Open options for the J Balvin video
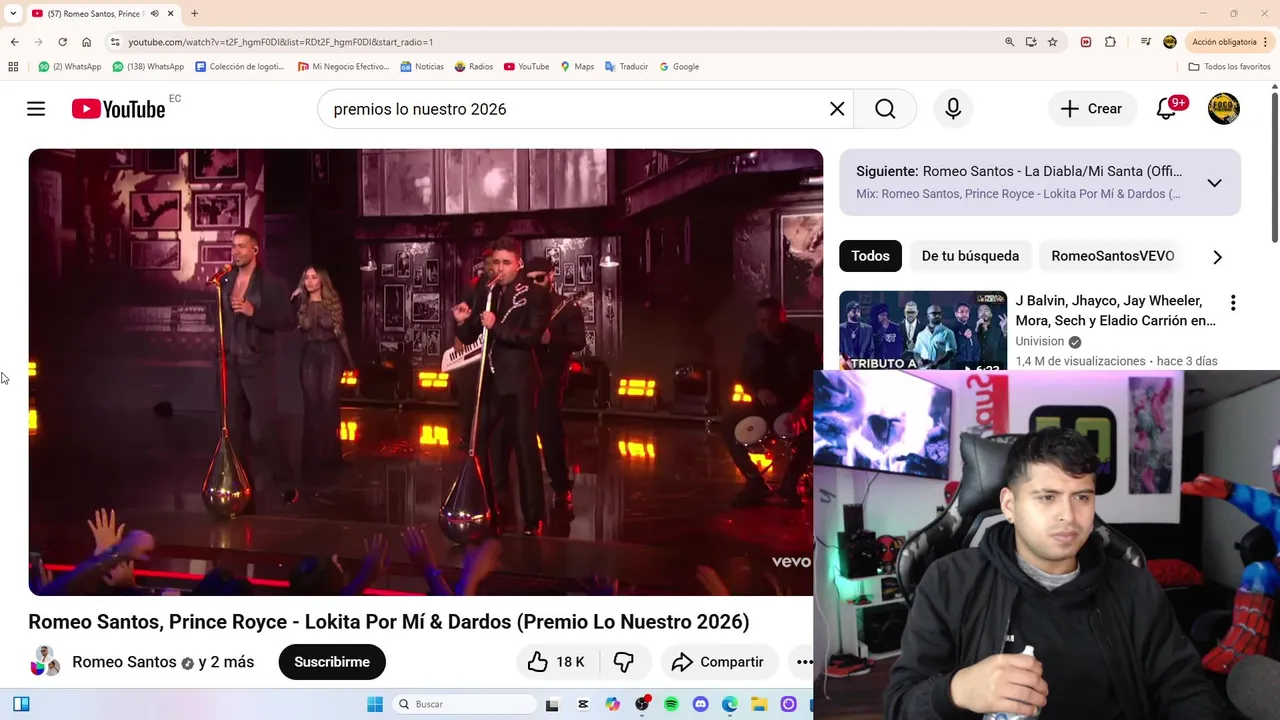Image resolution: width=1280 pixels, height=720 pixels. point(1233,303)
